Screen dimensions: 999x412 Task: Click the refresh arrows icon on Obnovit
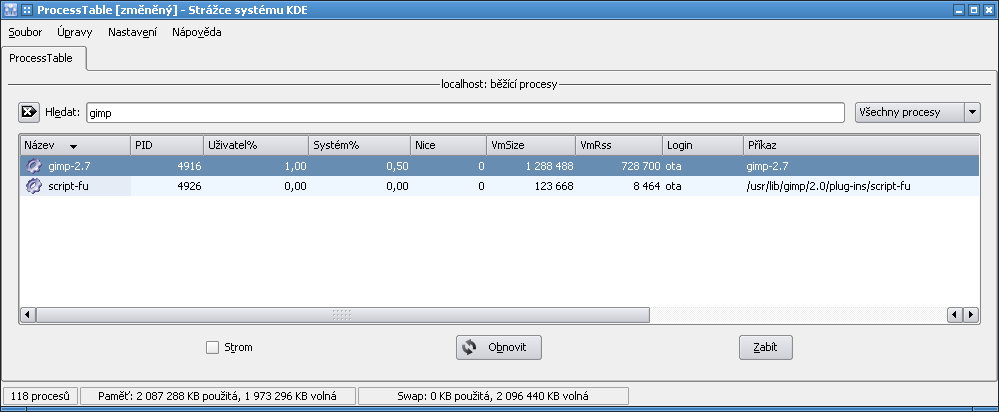470,348
